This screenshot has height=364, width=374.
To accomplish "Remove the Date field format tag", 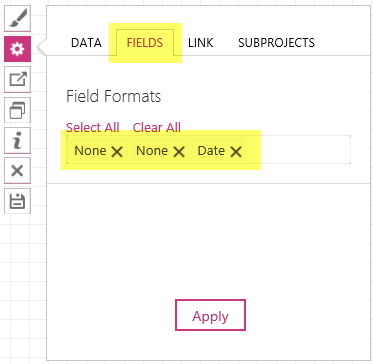I will 236,152.
